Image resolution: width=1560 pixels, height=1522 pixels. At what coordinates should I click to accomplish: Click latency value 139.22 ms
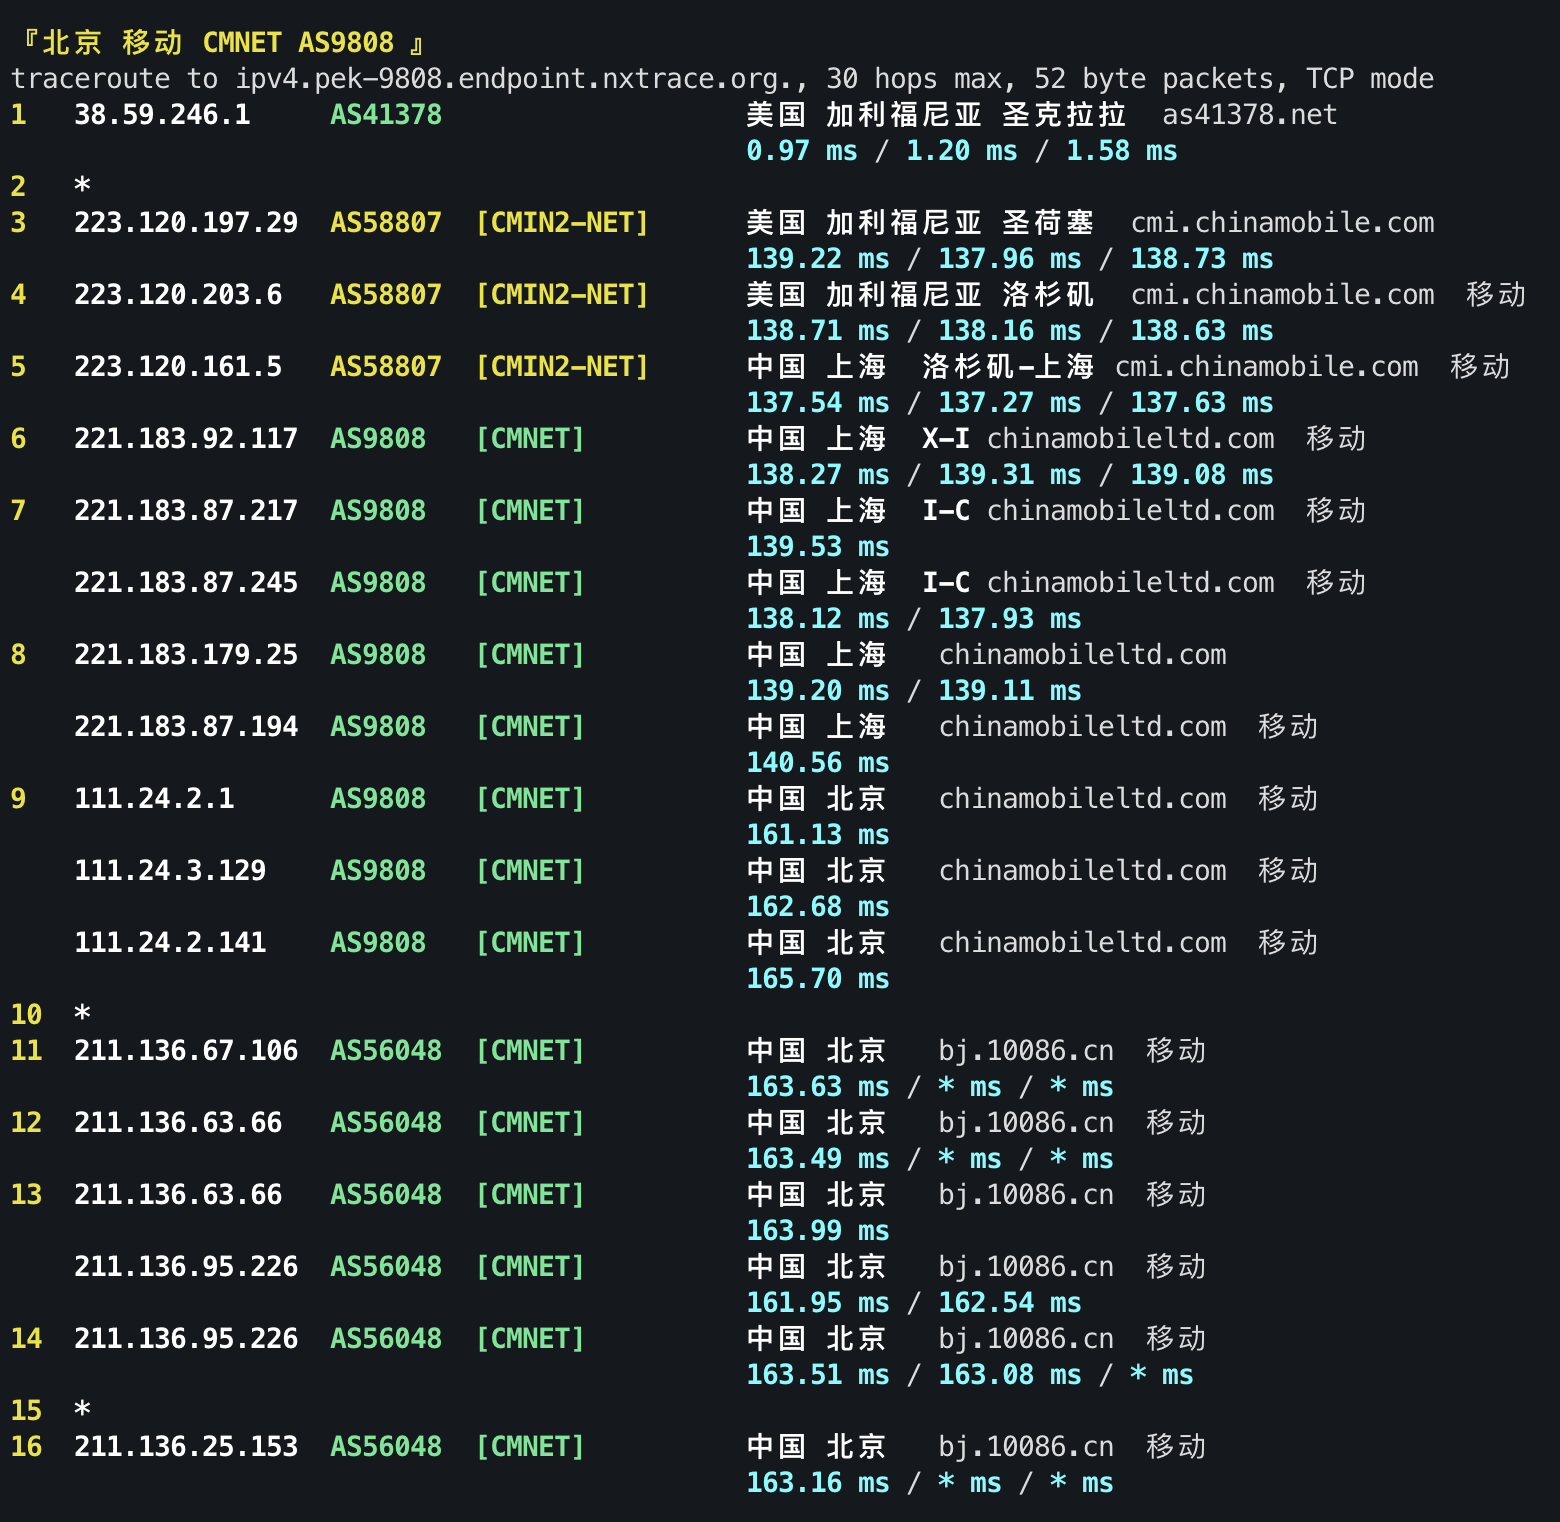coord(818,259)
